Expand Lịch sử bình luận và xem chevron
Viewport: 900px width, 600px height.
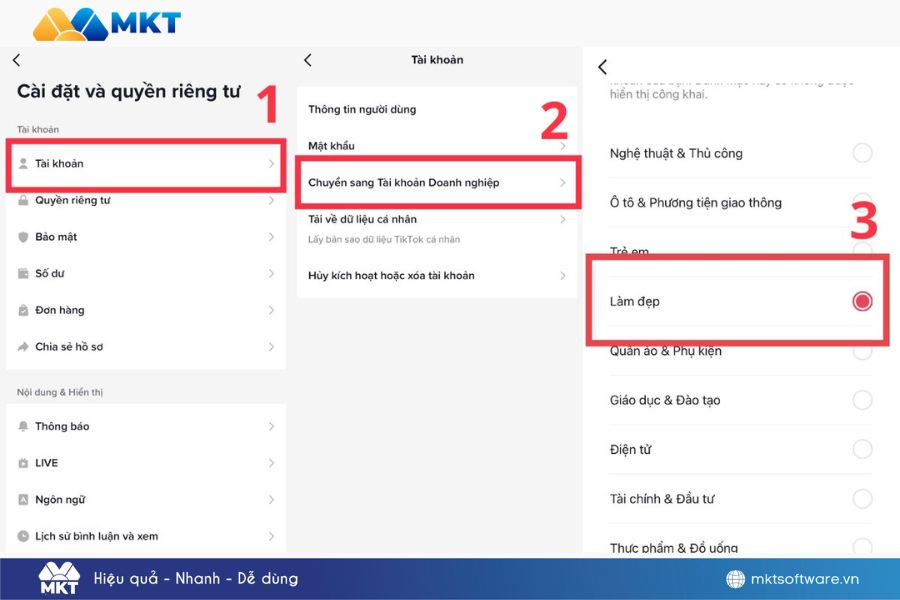click(x=271, y=536)
